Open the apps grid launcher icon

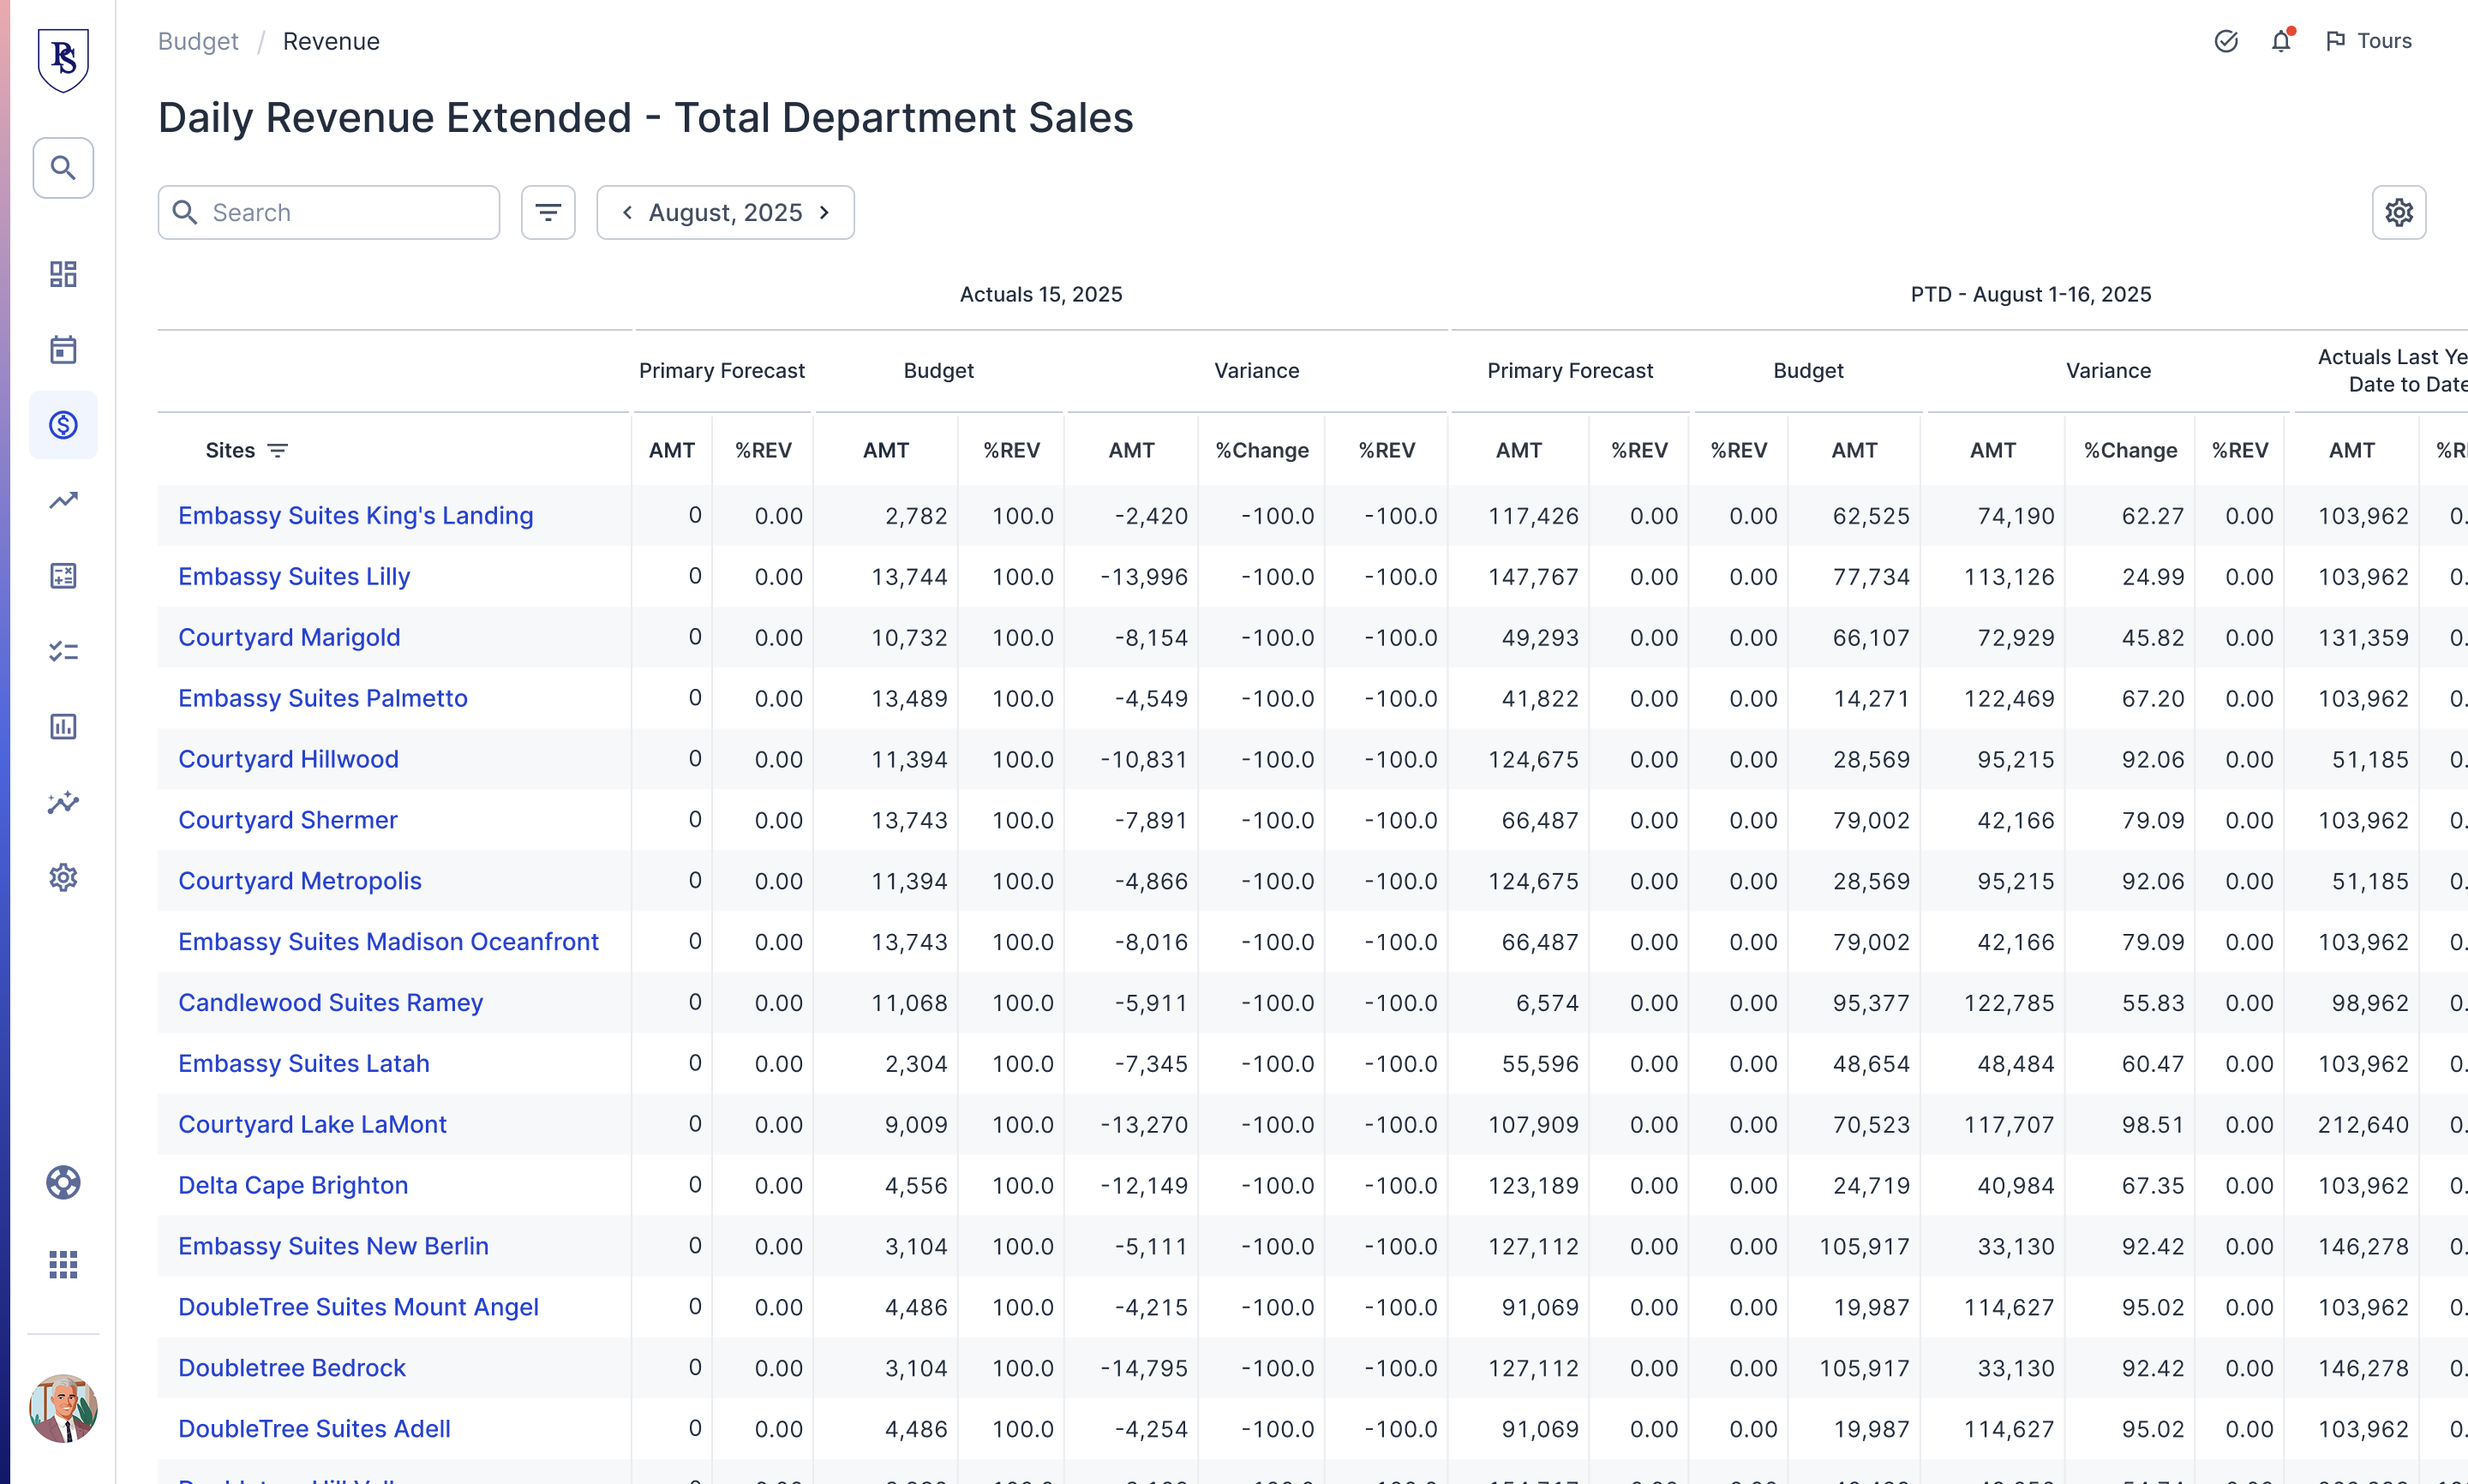point(63,1265)
